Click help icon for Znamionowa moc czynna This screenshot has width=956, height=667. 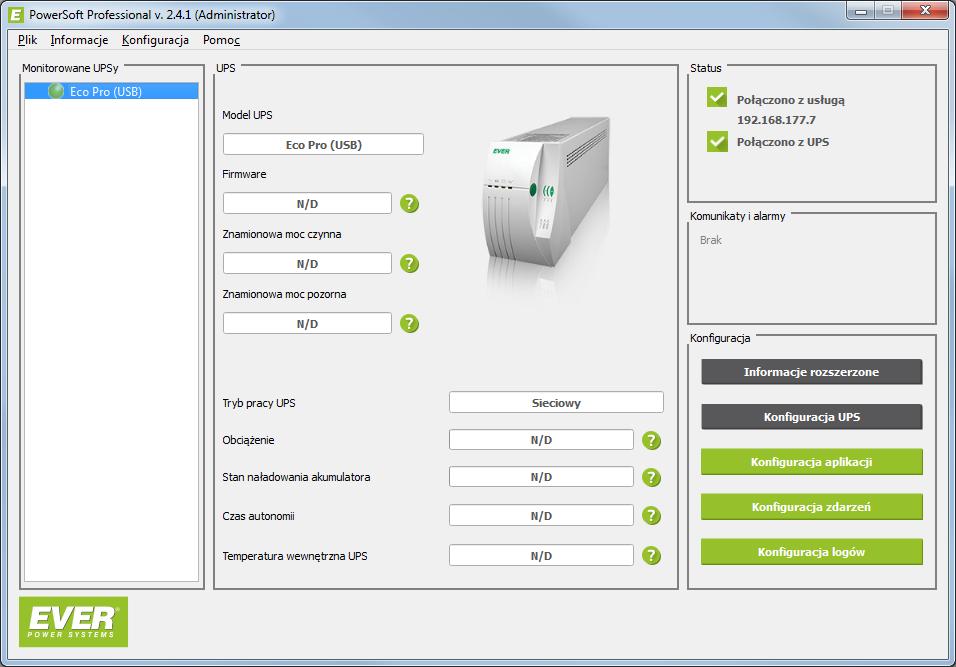(409, 263)
